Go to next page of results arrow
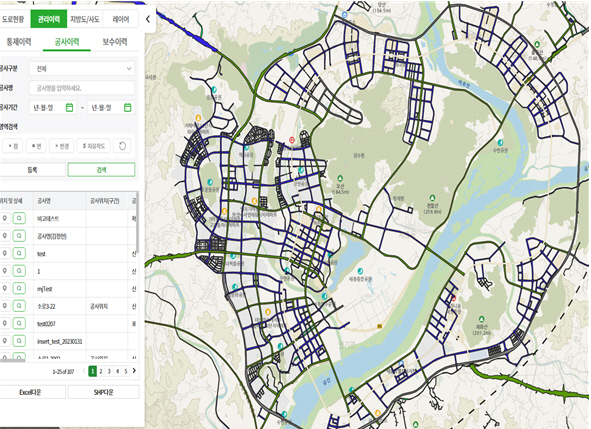Viewport: 591px width, 429px height. click(x=134, y=371)
